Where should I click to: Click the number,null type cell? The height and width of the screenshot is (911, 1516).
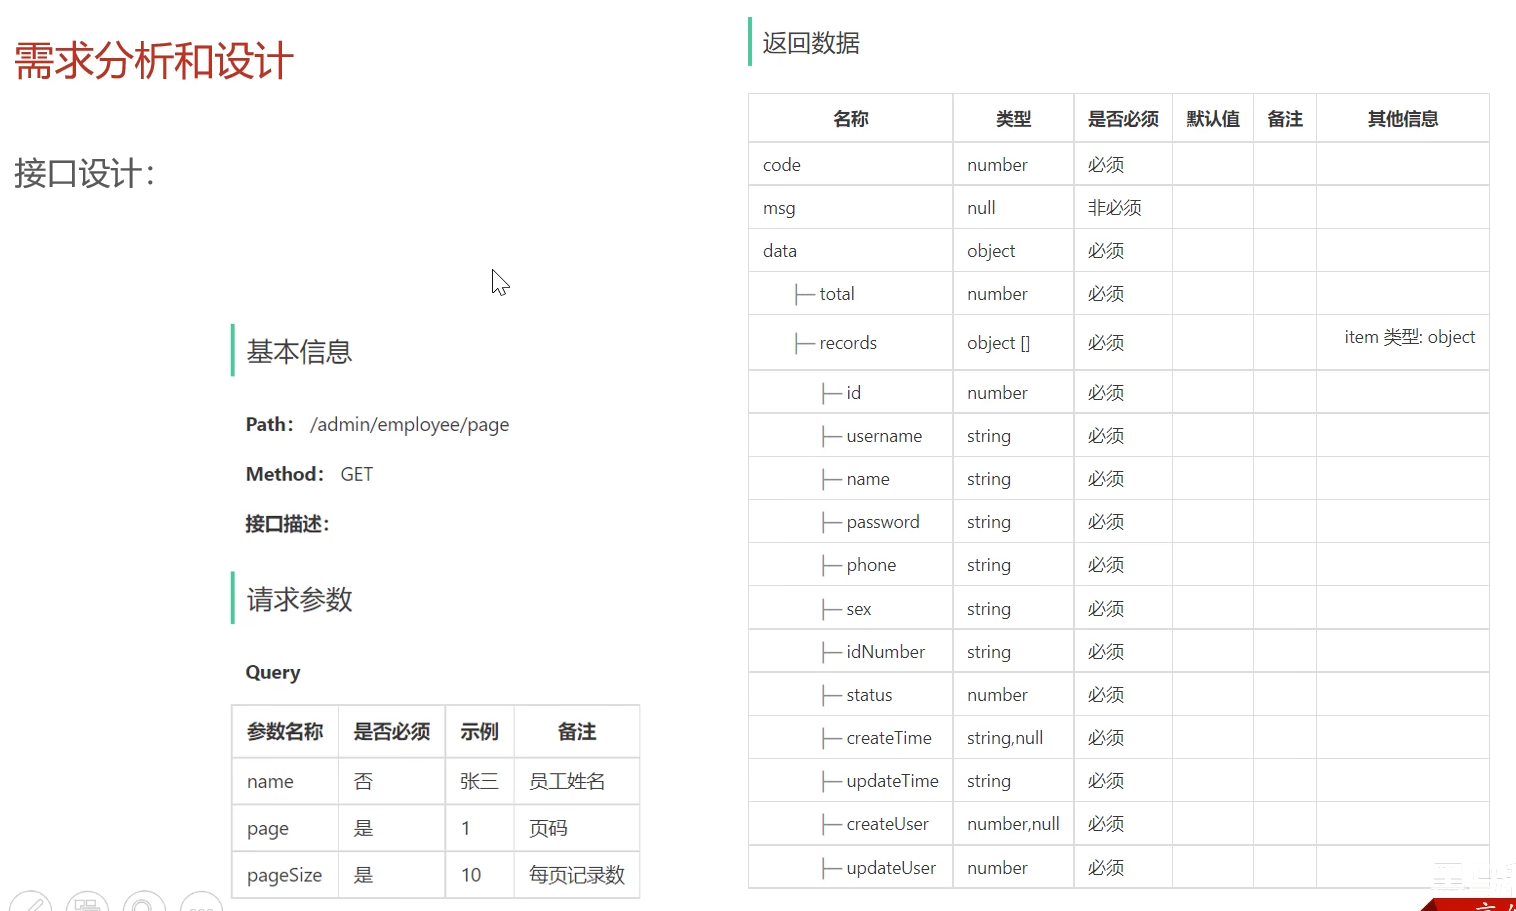pyautogui.click(x=1013, y=824)
